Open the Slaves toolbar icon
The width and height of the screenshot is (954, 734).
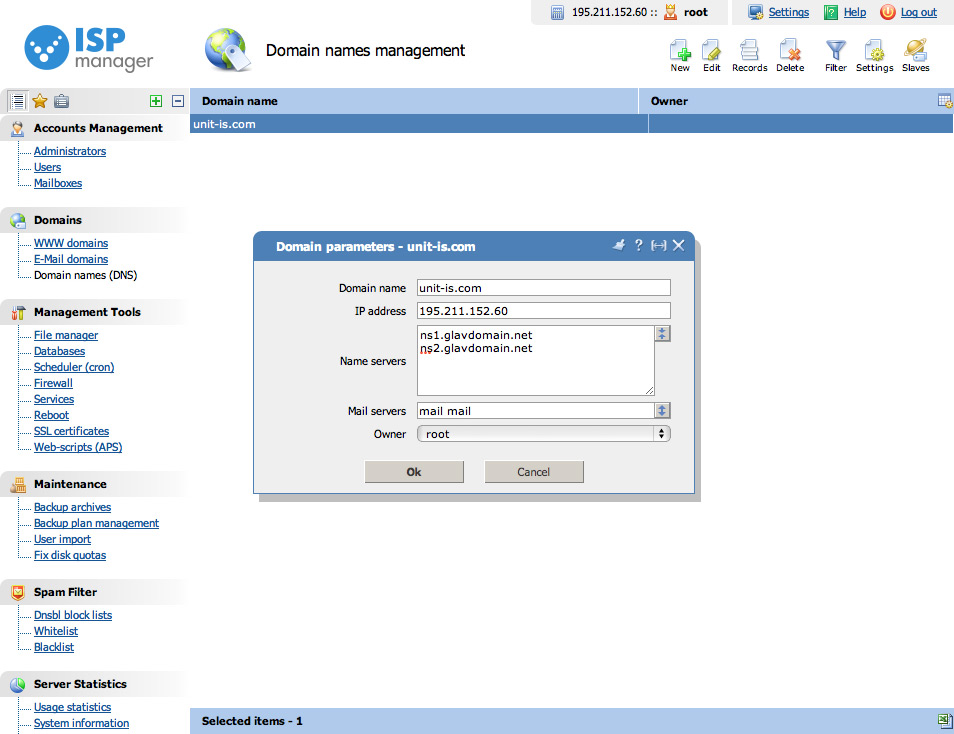pyautogui.click(x=915, y=54)
